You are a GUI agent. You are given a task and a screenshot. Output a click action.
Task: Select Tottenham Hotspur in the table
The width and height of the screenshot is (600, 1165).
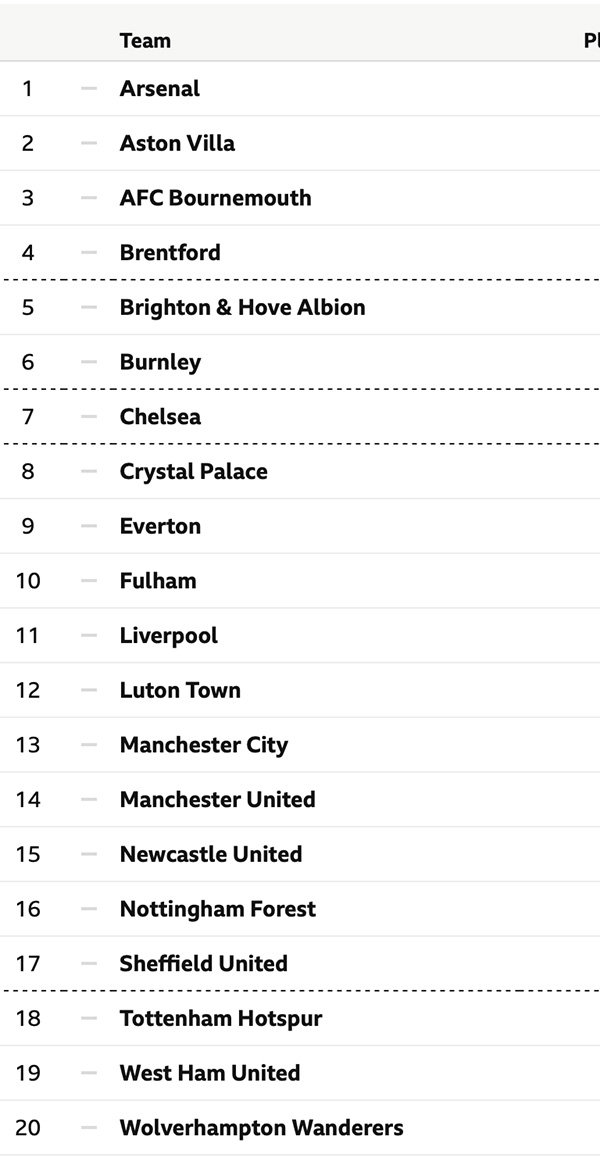tap(220, 1018)
